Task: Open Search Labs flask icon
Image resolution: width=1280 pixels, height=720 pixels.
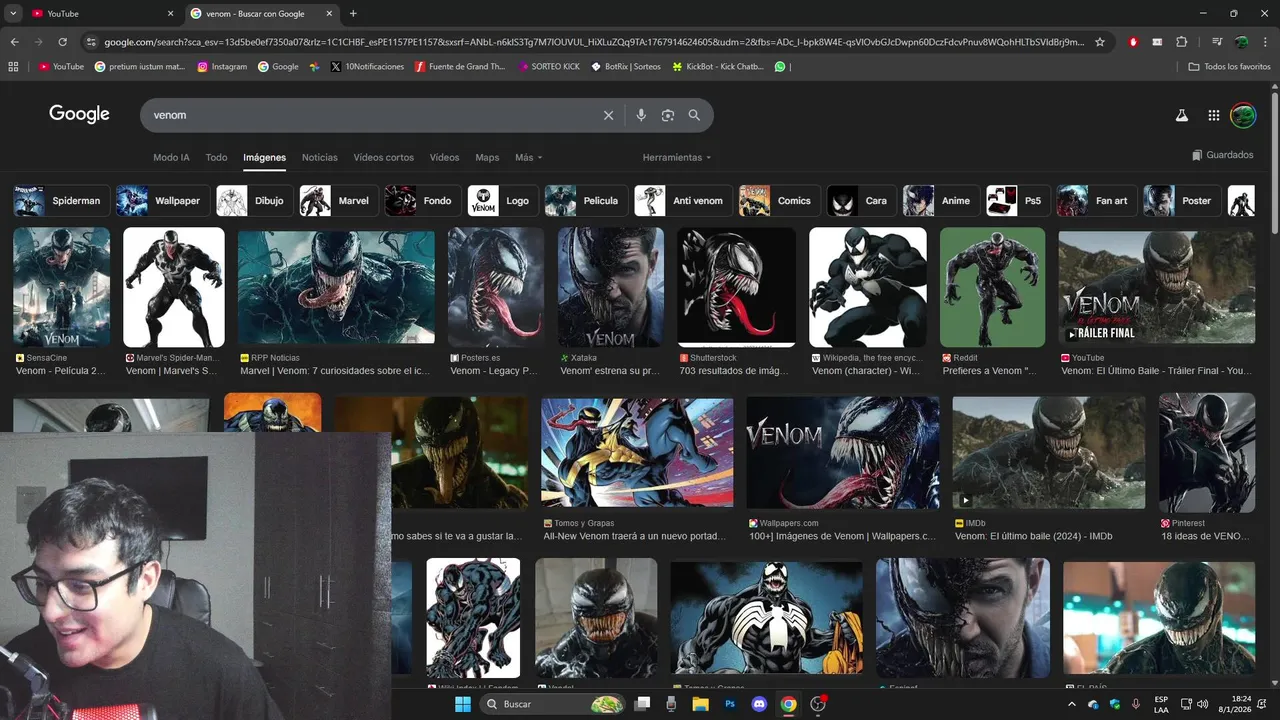Action: [1181, 115]
